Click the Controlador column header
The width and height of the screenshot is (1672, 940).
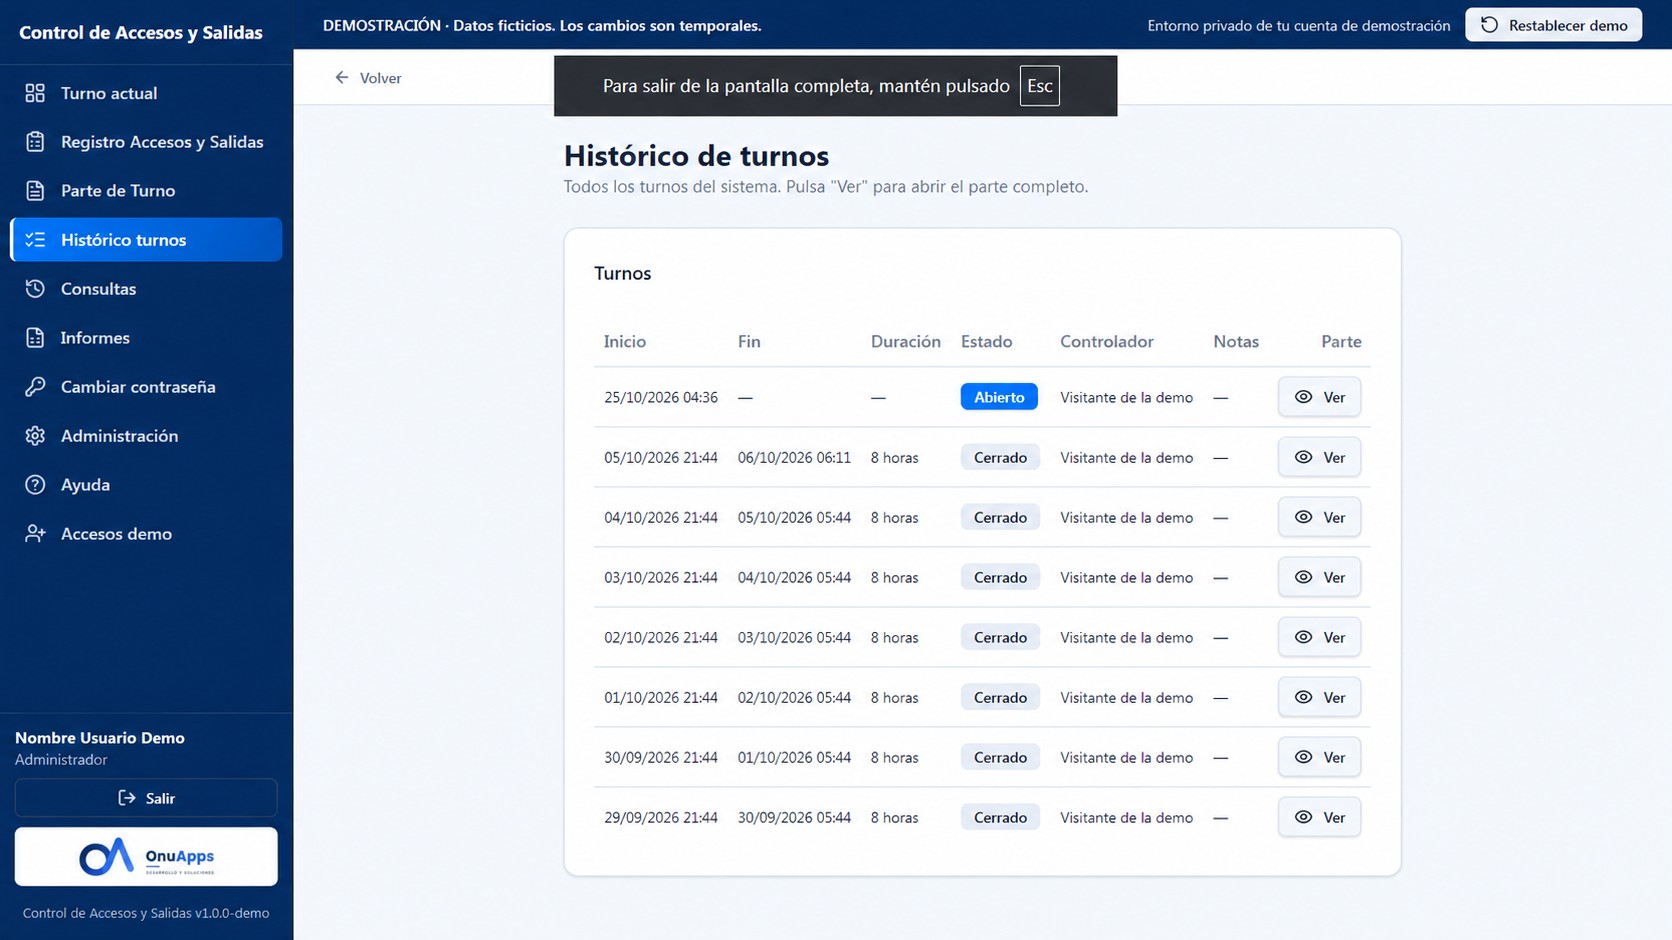click(1107, 341)
